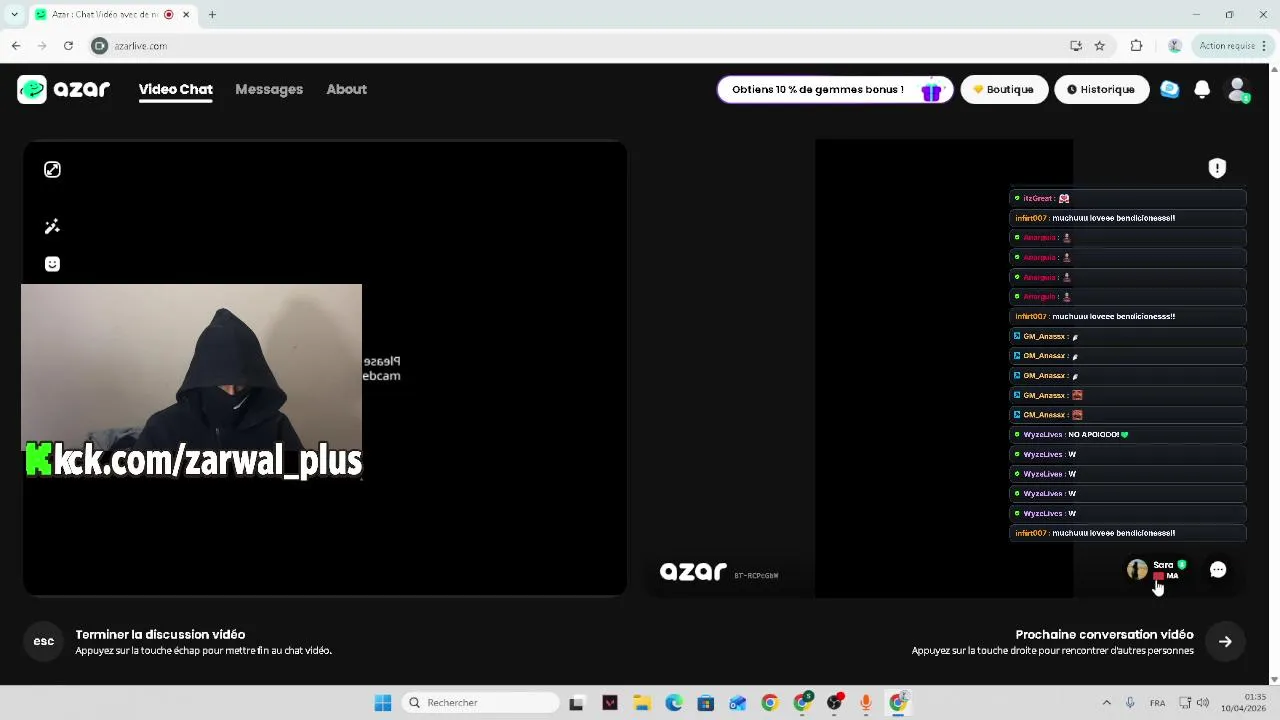Screen dimensions: 1280x720
Task: Expand the video to fullscreen icon
Action: click(52, 170)
